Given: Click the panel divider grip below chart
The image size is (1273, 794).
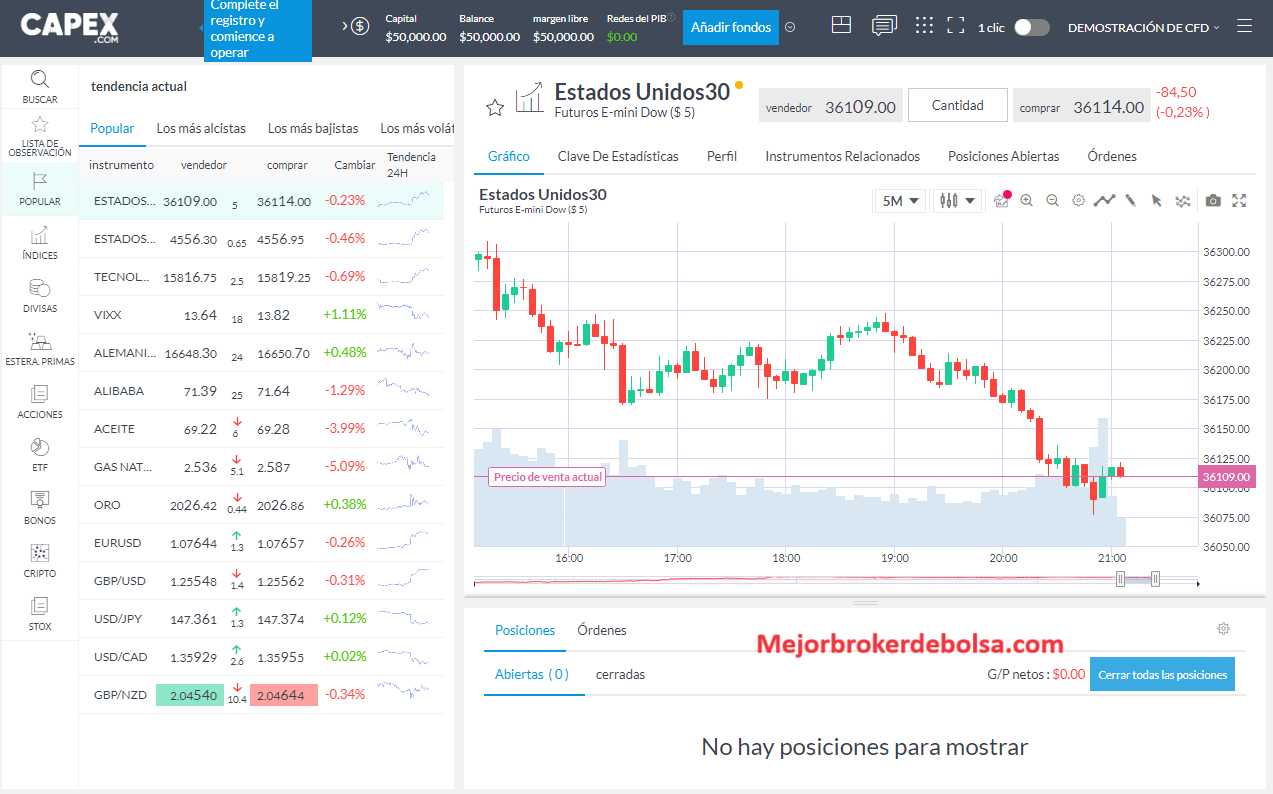Looking at the screenshot, I should 865,602.
